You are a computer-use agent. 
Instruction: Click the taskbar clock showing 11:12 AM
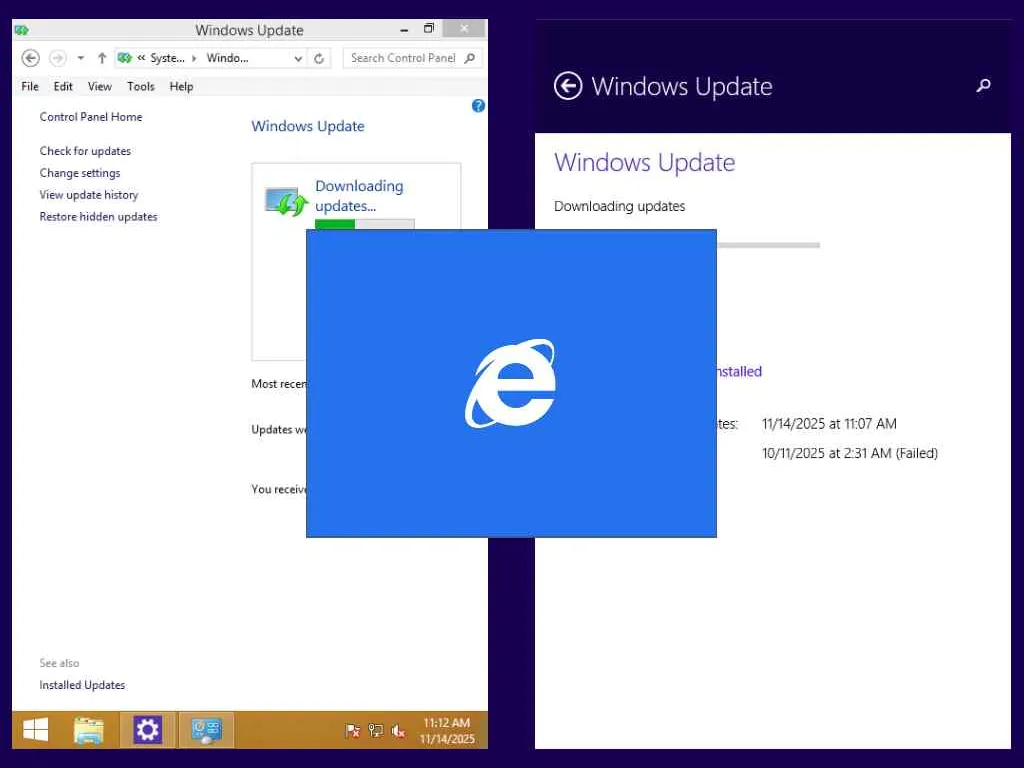point(447,731)
